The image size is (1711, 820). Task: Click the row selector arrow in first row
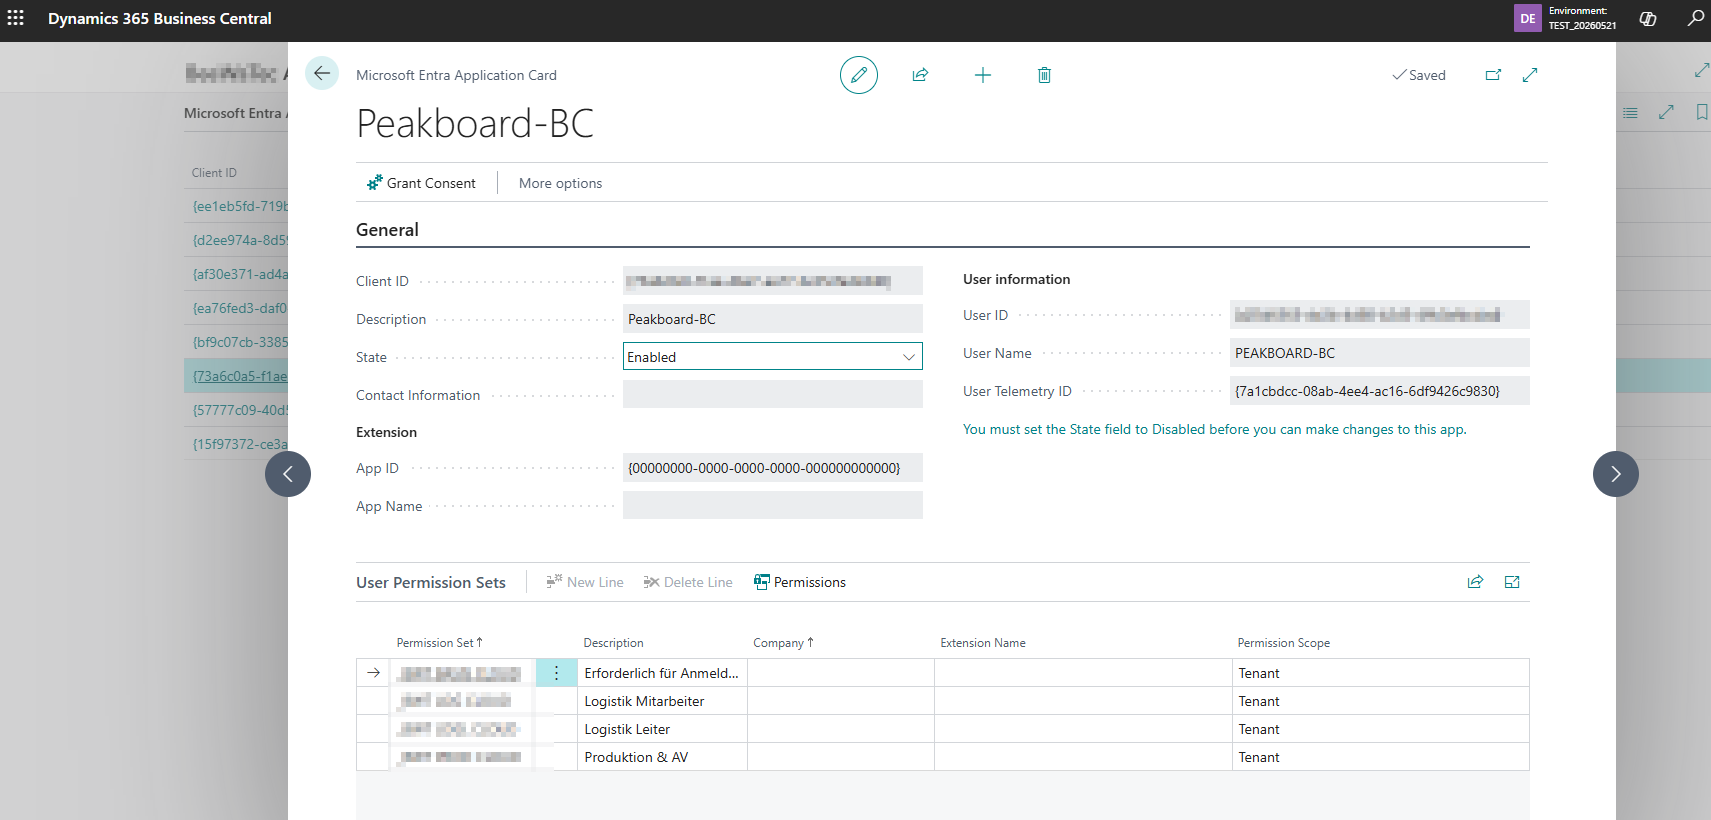pos(373,673)
